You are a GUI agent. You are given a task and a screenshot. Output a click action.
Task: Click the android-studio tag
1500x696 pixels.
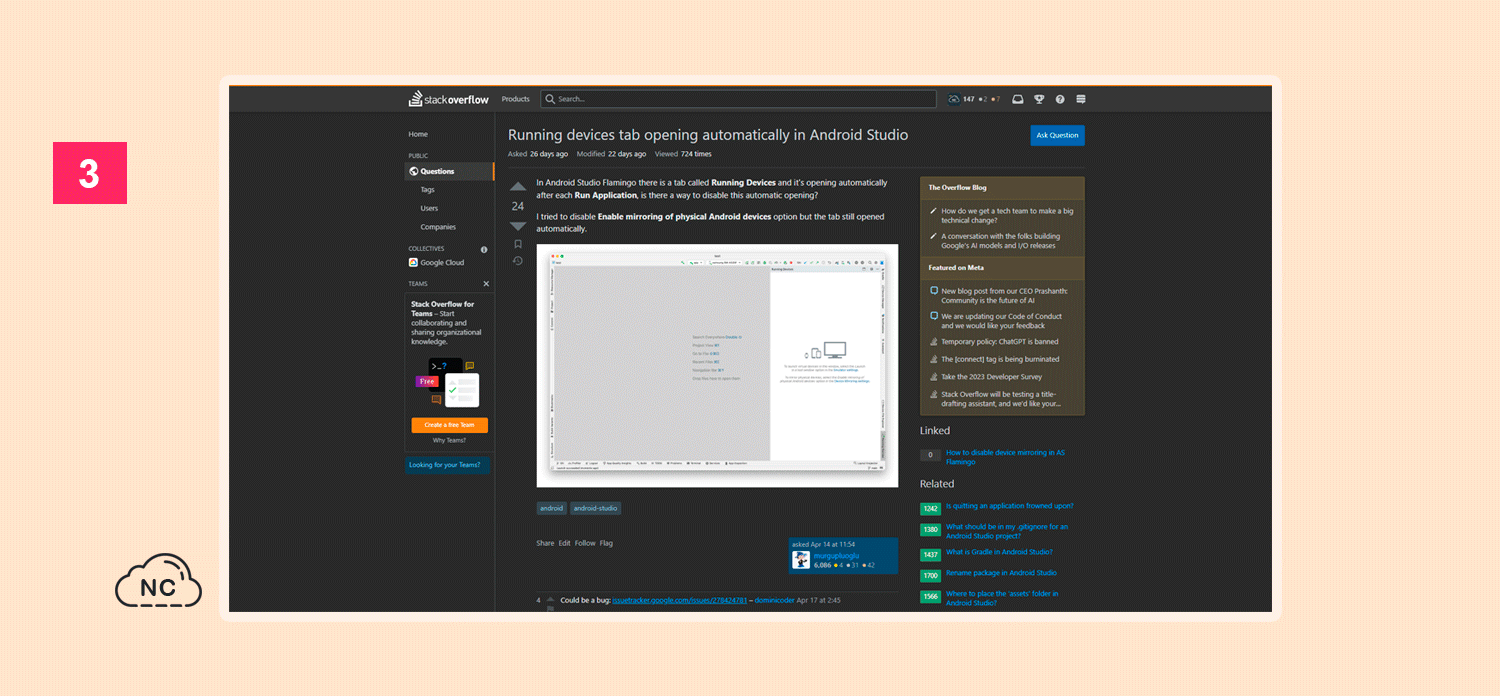coord(596,508)
